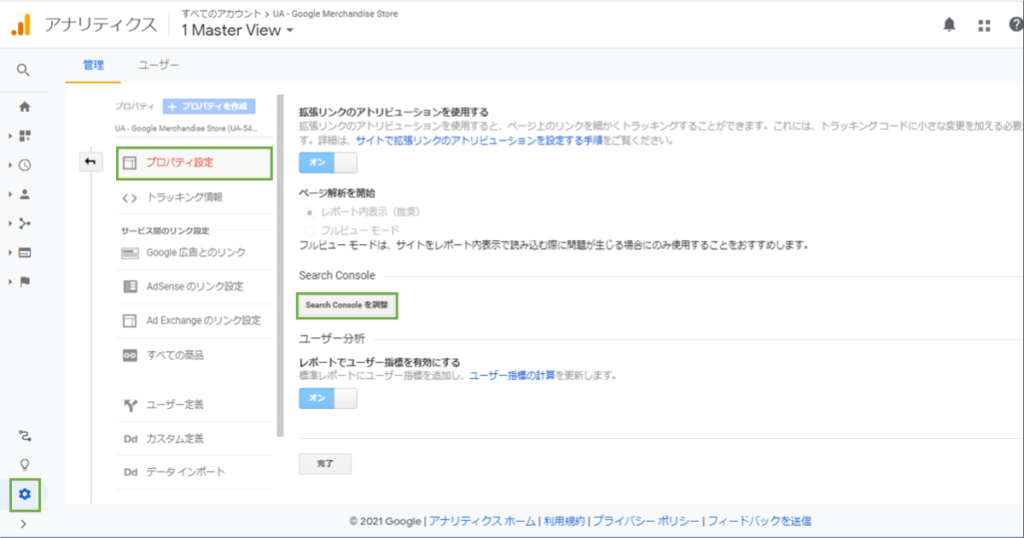Click the ユーザー定義 fork icon
The height and width of the screenshot is (538, 1024).
pyautogui.click(x=130, y=405)
